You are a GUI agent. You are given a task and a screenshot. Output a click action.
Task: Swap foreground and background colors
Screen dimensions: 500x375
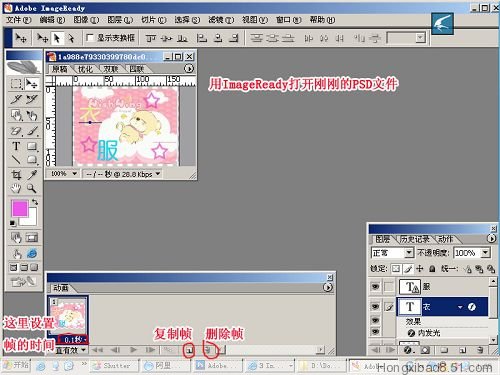[x=35, y=202]
